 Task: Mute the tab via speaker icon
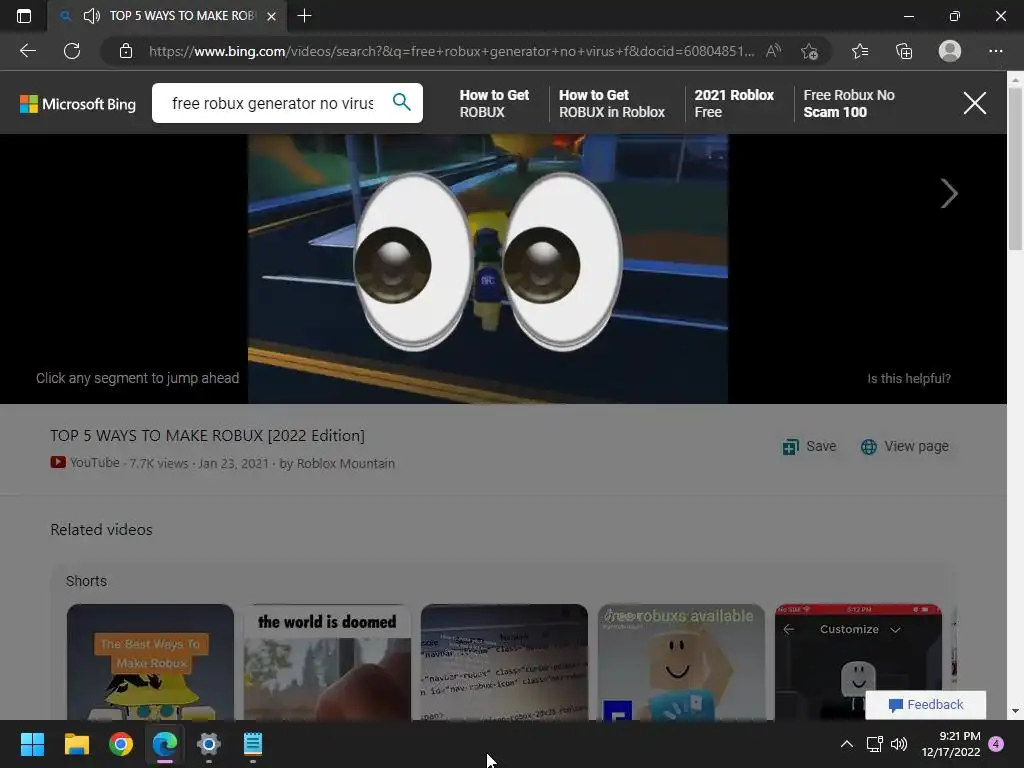tap(92, 16)
